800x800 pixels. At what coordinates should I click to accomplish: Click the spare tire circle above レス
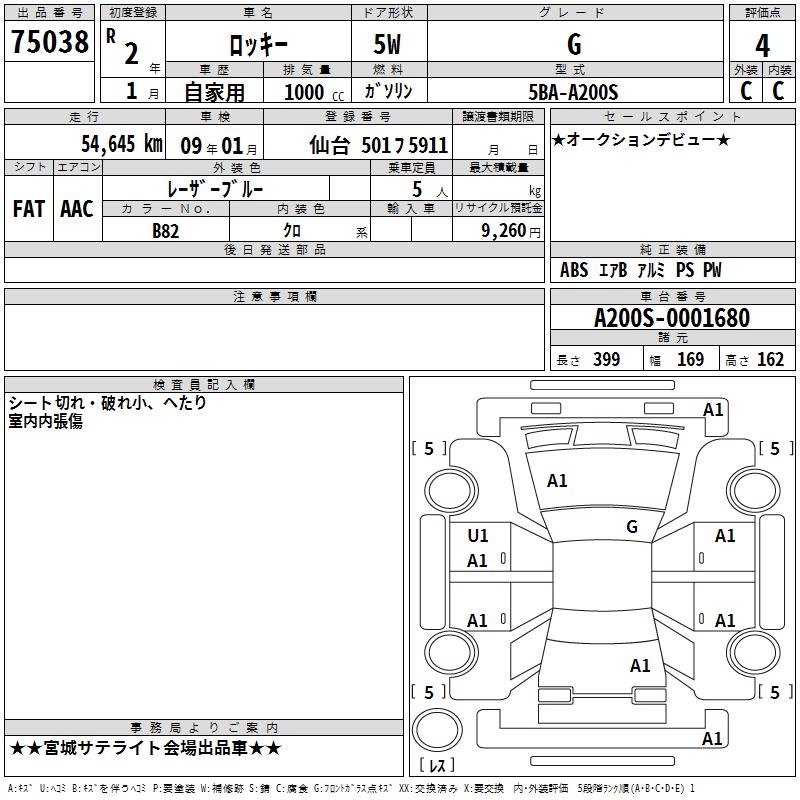pyautogui.click(x=437, y=730)
